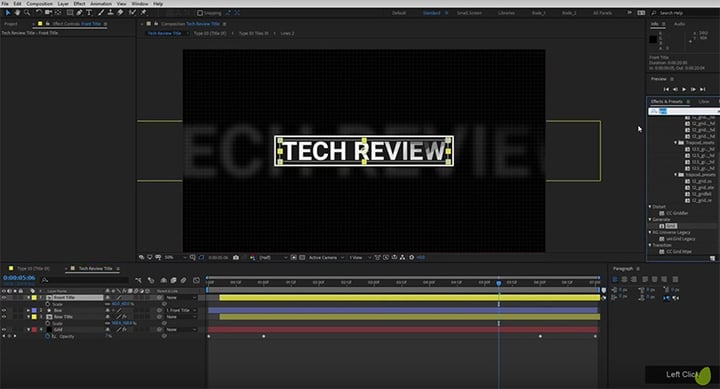Screen dimensions: 720x389
Task: Enable frame blending timeline switch
Action: click(174, 280)
